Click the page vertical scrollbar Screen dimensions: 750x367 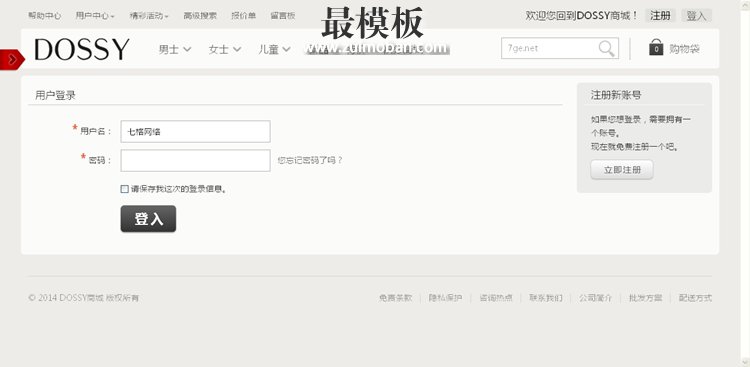coord(745,183)
